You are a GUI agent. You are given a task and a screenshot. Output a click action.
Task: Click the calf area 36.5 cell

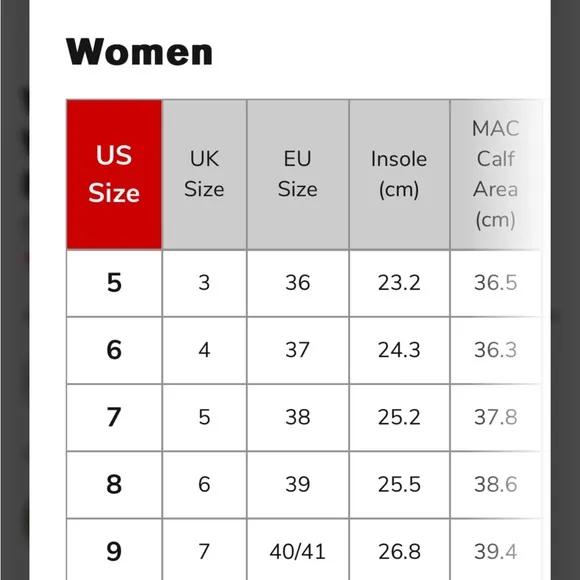point(496,283)
